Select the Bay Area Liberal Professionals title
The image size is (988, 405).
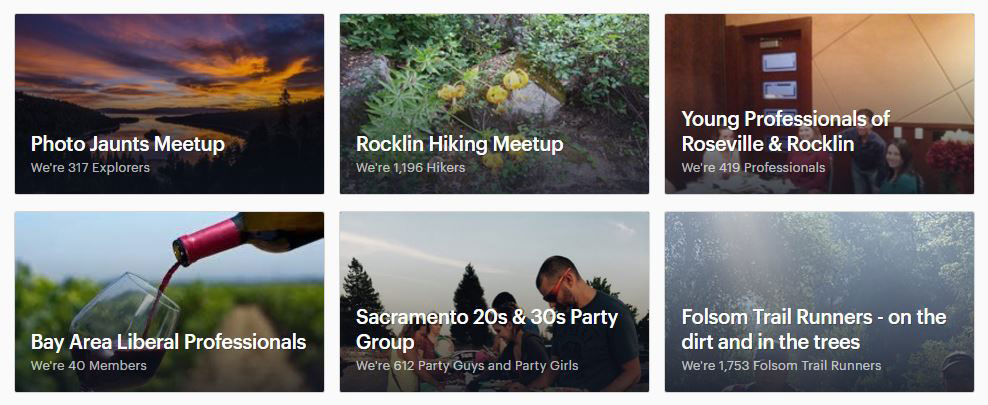168,342
